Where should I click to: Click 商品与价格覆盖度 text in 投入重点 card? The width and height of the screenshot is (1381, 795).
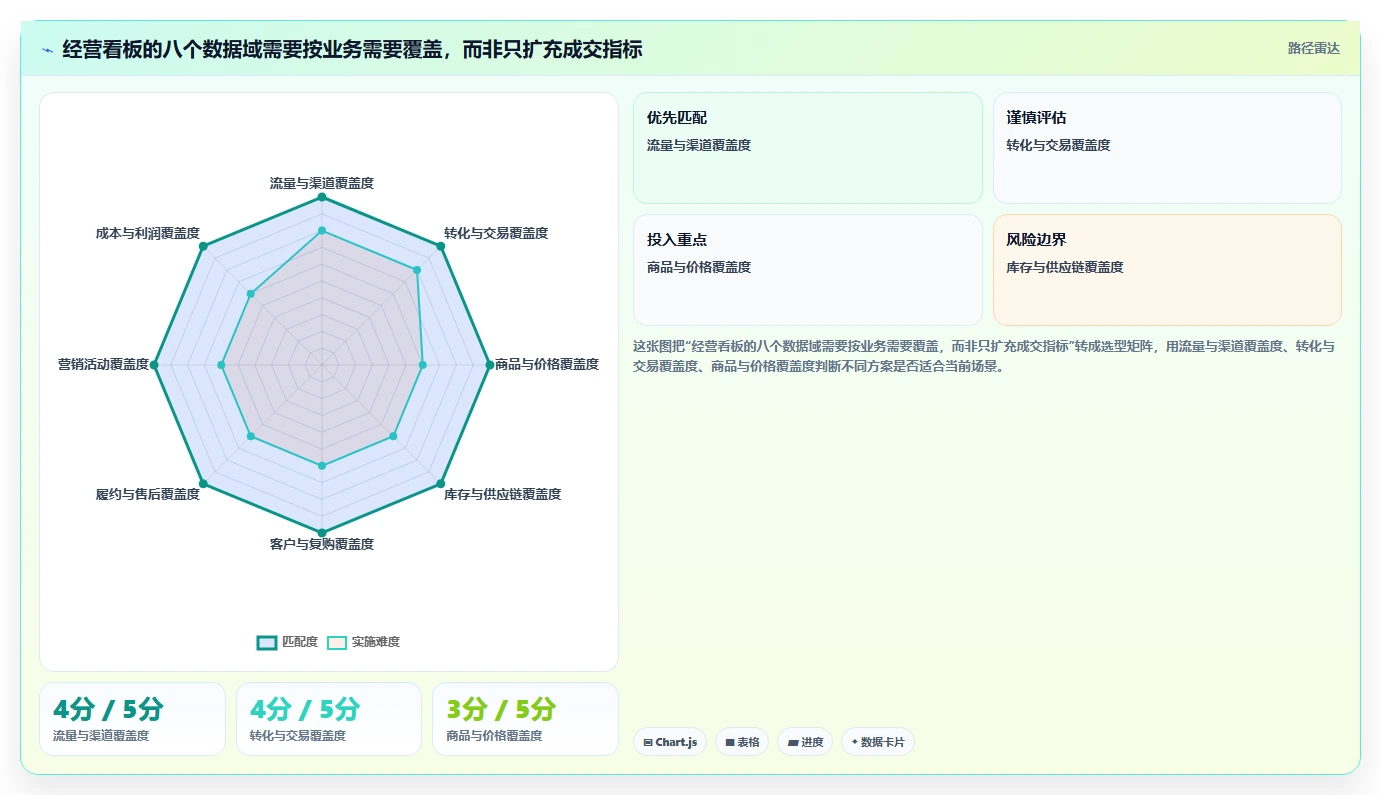(x=699, y=267)
